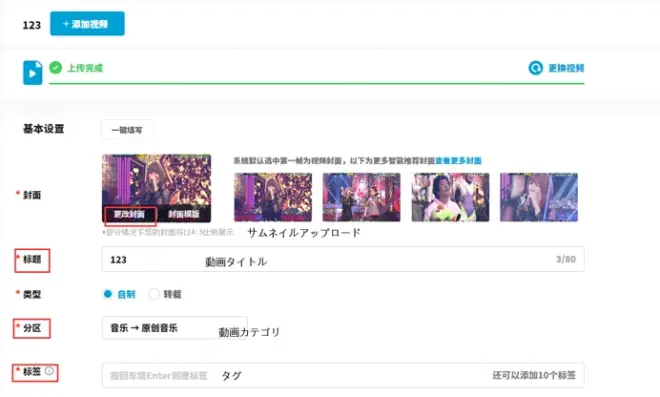Screen dimensions: 660x397
Task: Select the third recommended cover thumbnail
Action: click(450, 197)
